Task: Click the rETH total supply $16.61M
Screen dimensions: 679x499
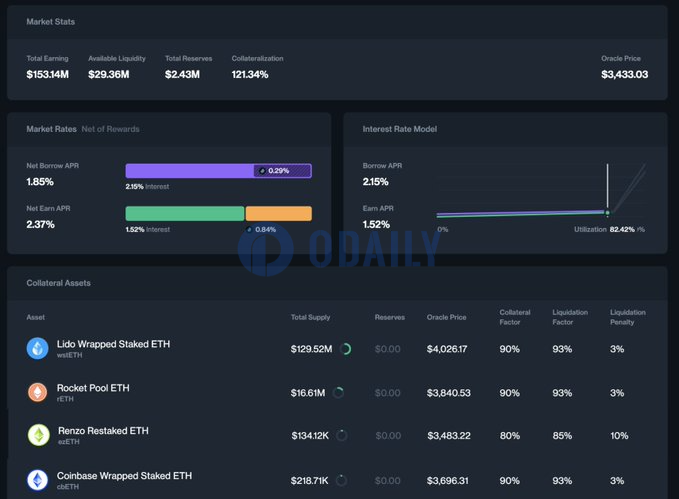Action: click(308, 393)
